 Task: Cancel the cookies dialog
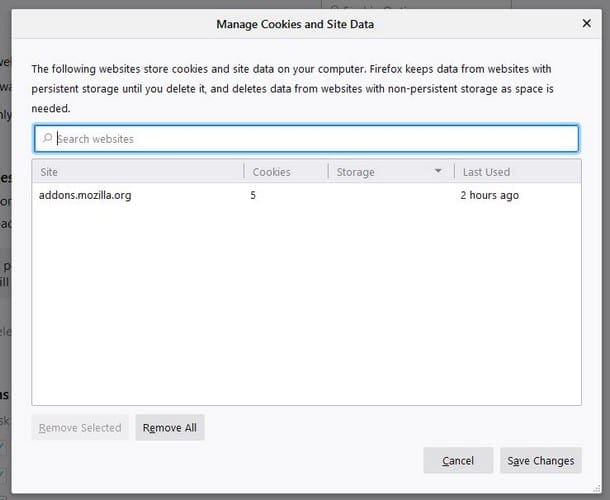point(458,460)
